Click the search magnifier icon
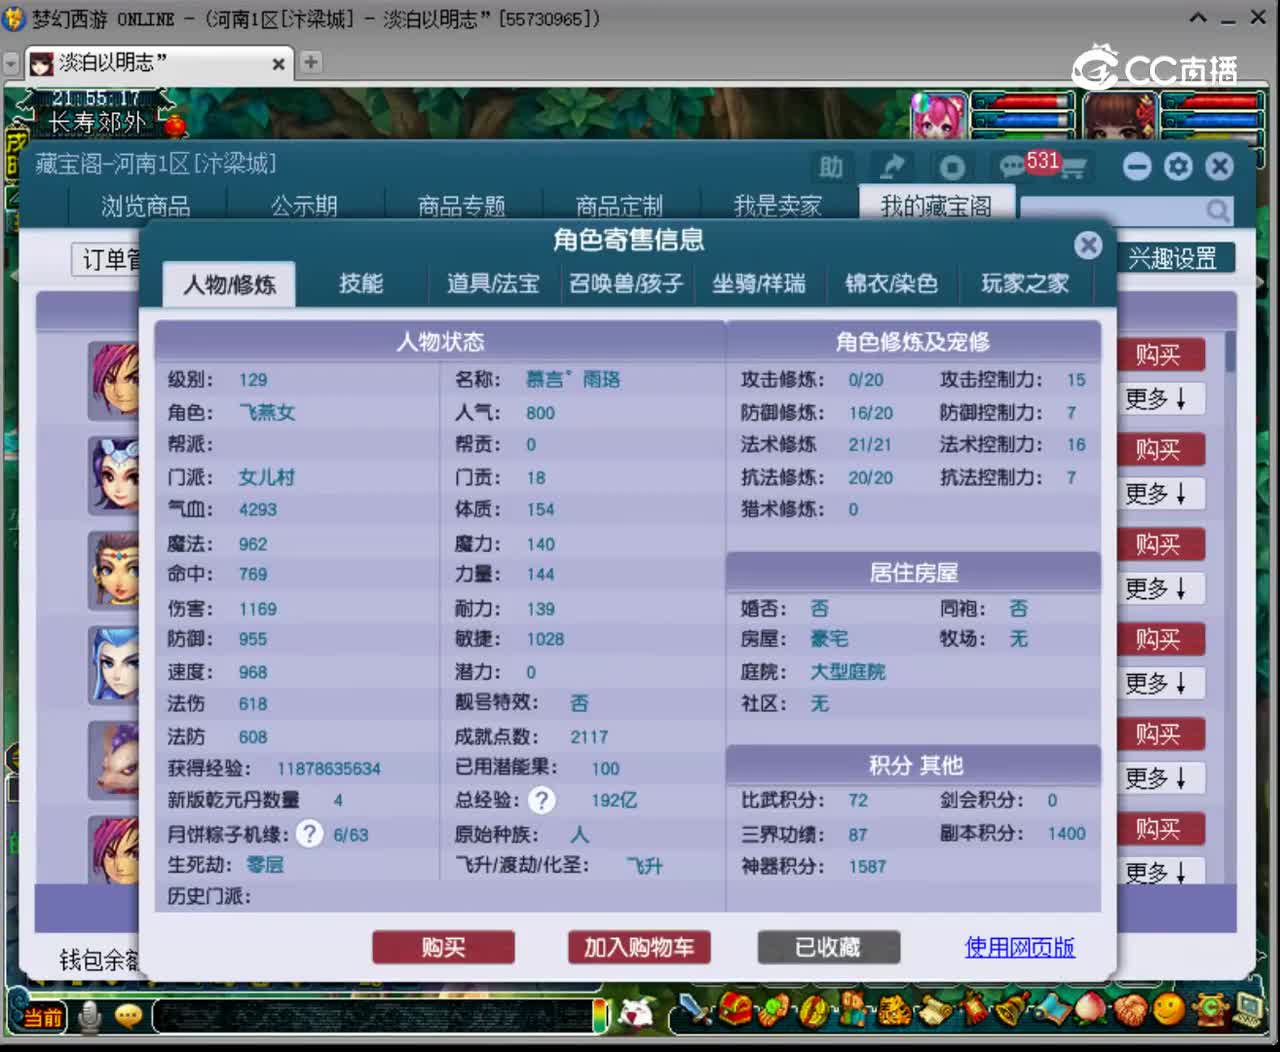Viewport: 1280px width, 1052px height. click(1217, 210)
